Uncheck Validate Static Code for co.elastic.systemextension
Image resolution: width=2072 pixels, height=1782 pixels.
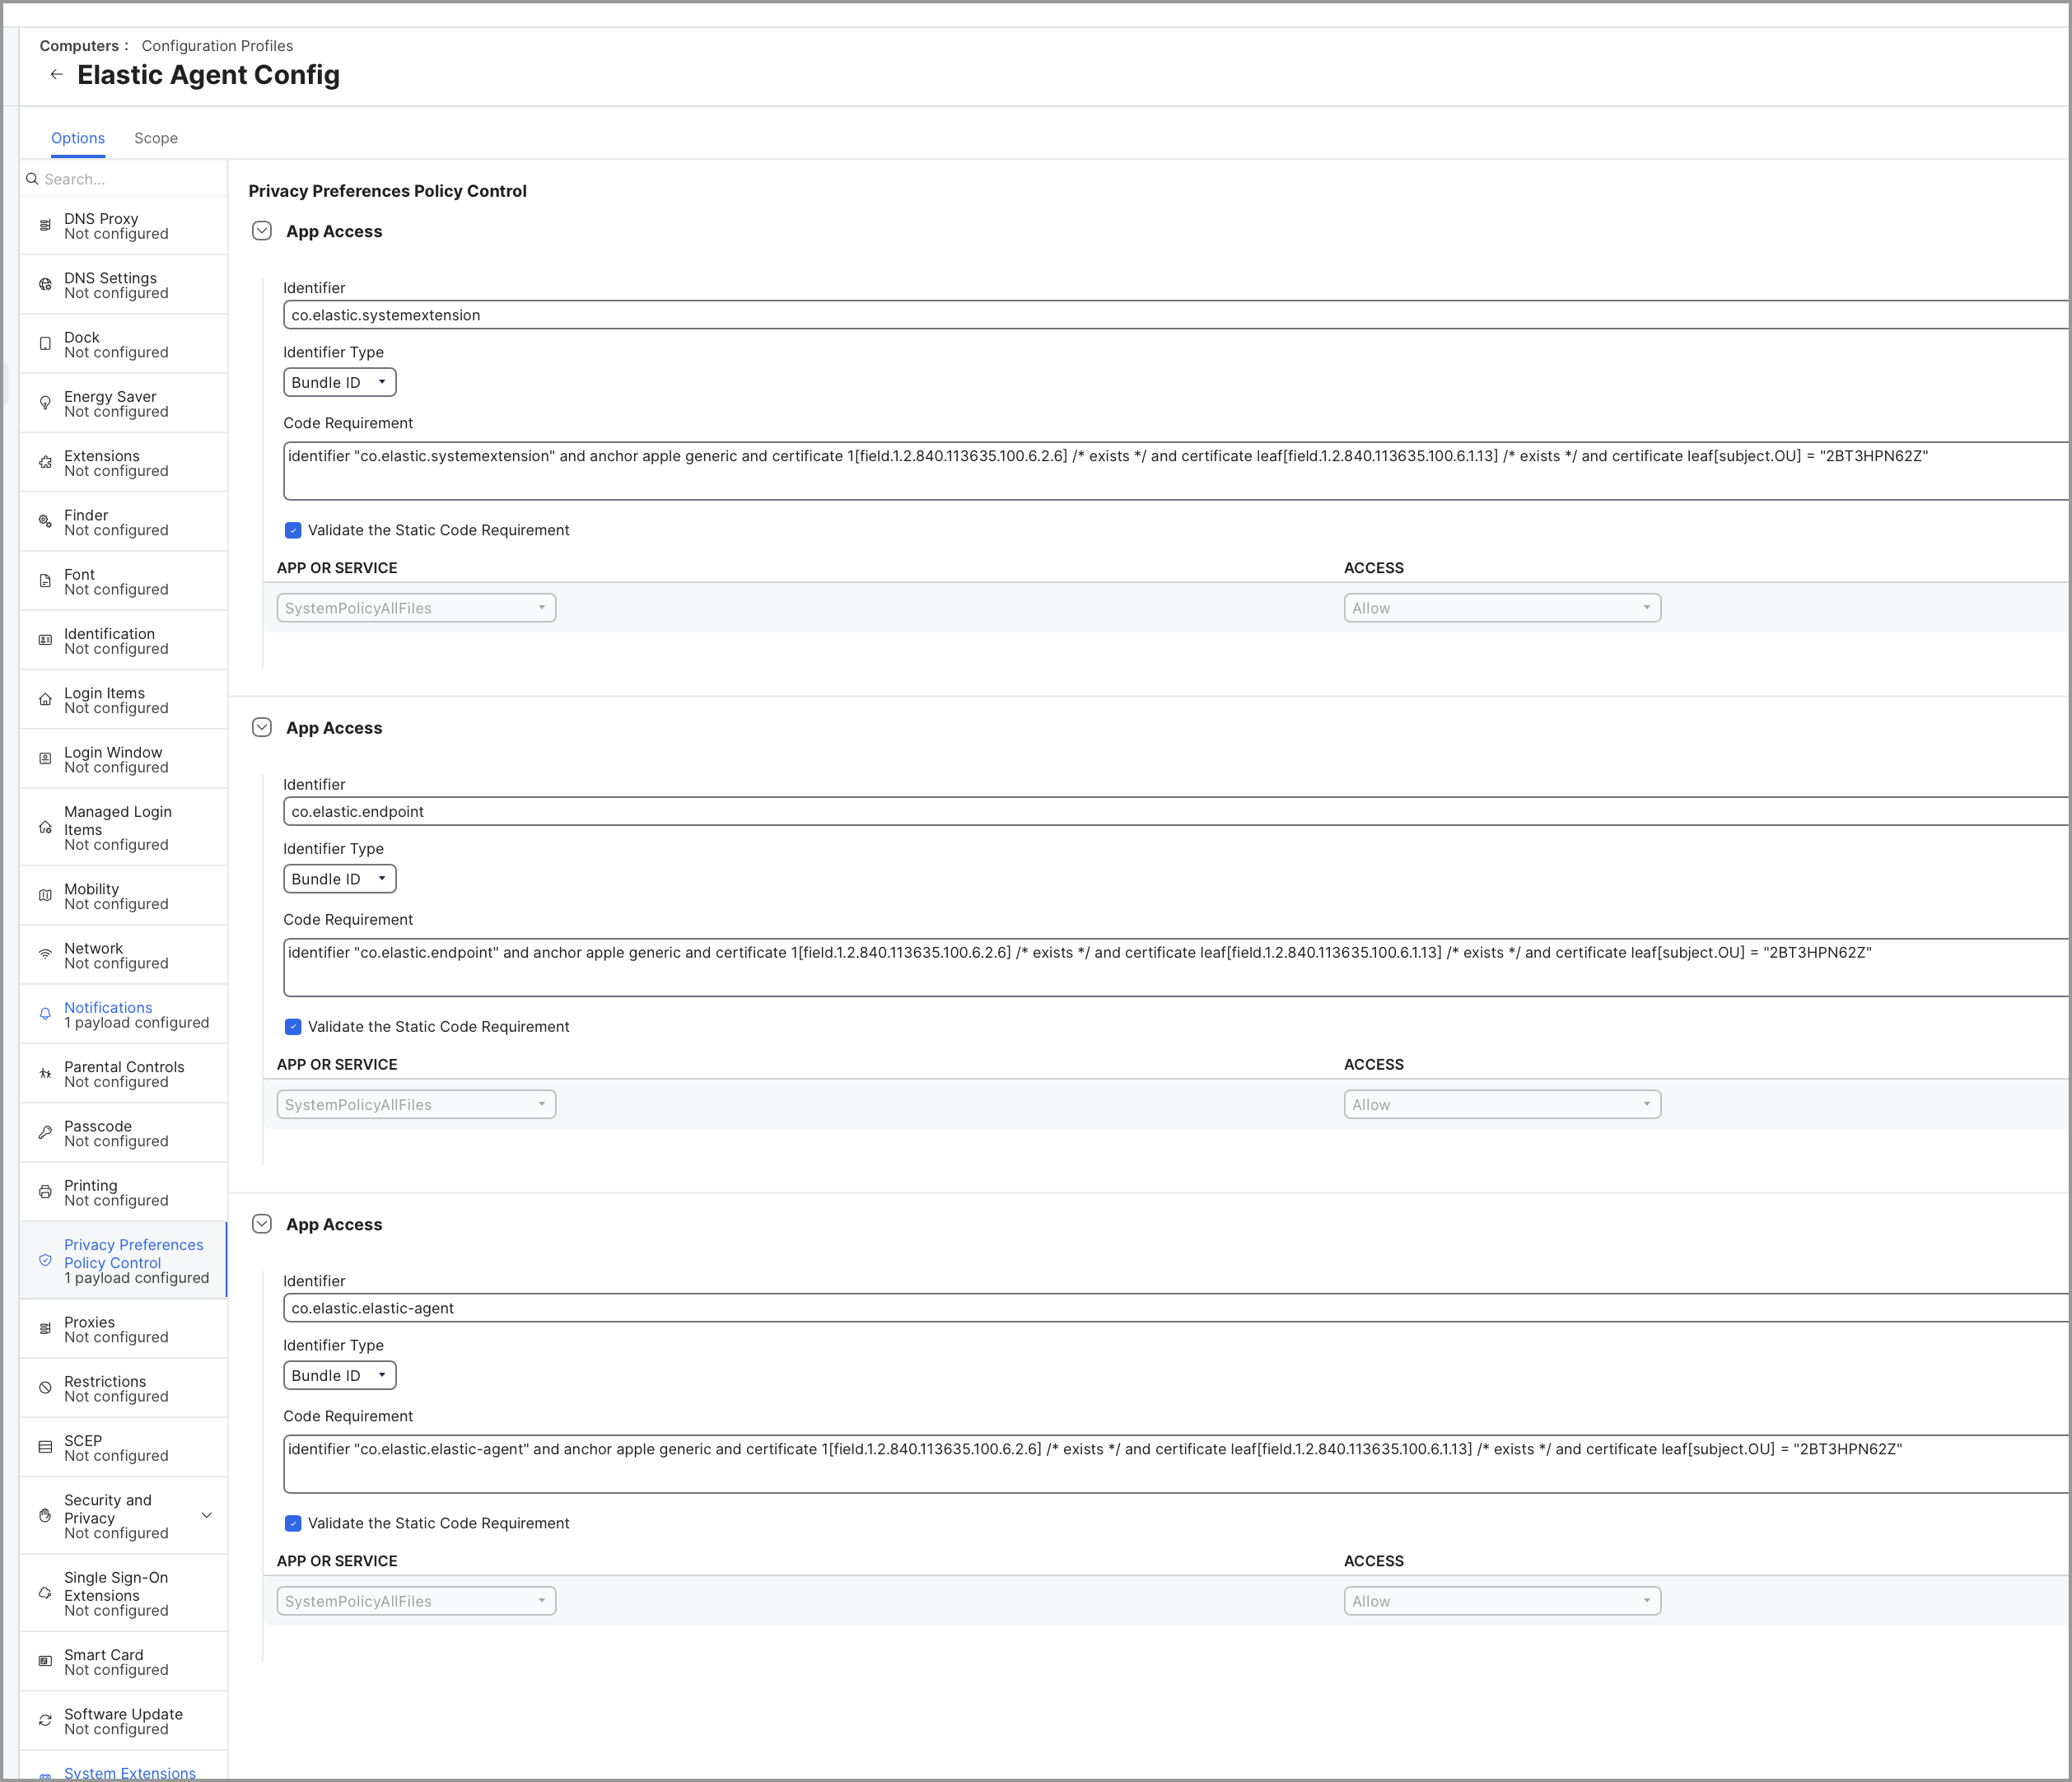coord(293,530)
